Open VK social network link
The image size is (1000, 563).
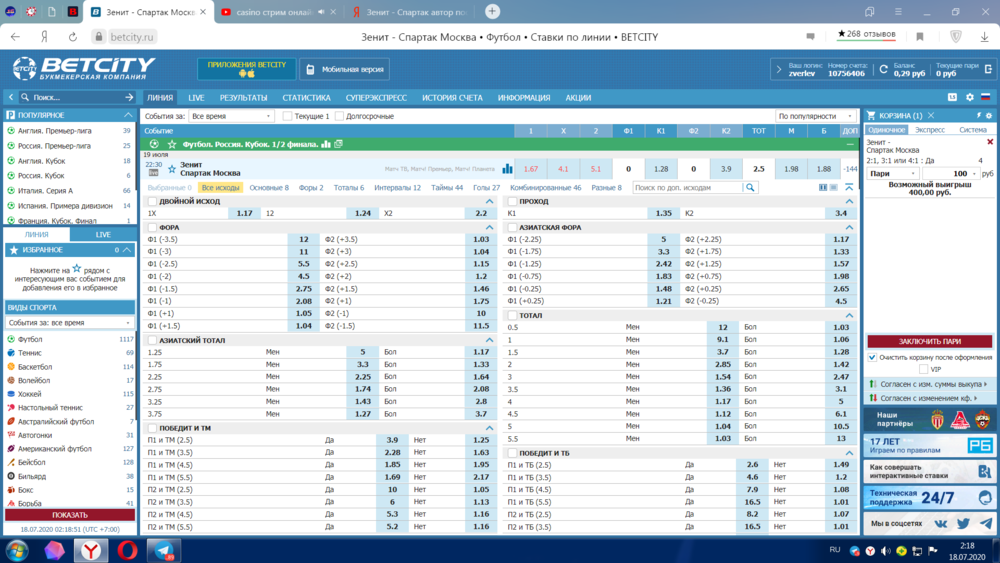pyautogui.click(x=941, y=523)
